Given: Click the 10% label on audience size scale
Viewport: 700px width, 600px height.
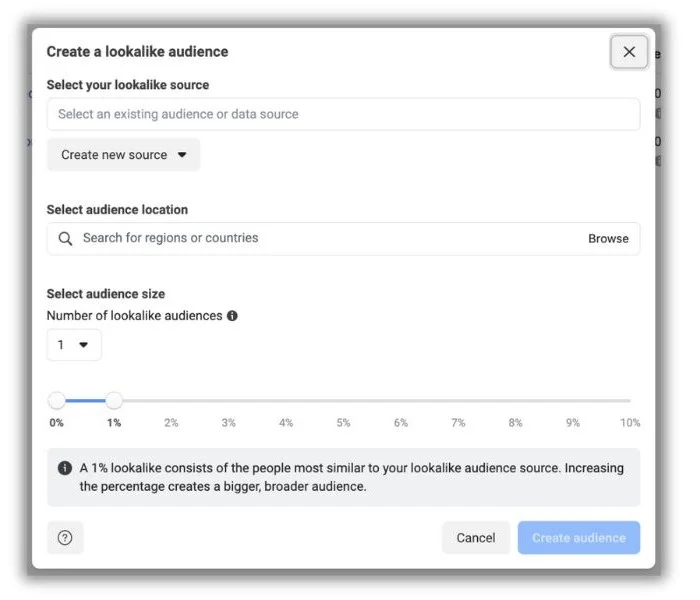Looking at the screenshot, I should pos(630,422).
